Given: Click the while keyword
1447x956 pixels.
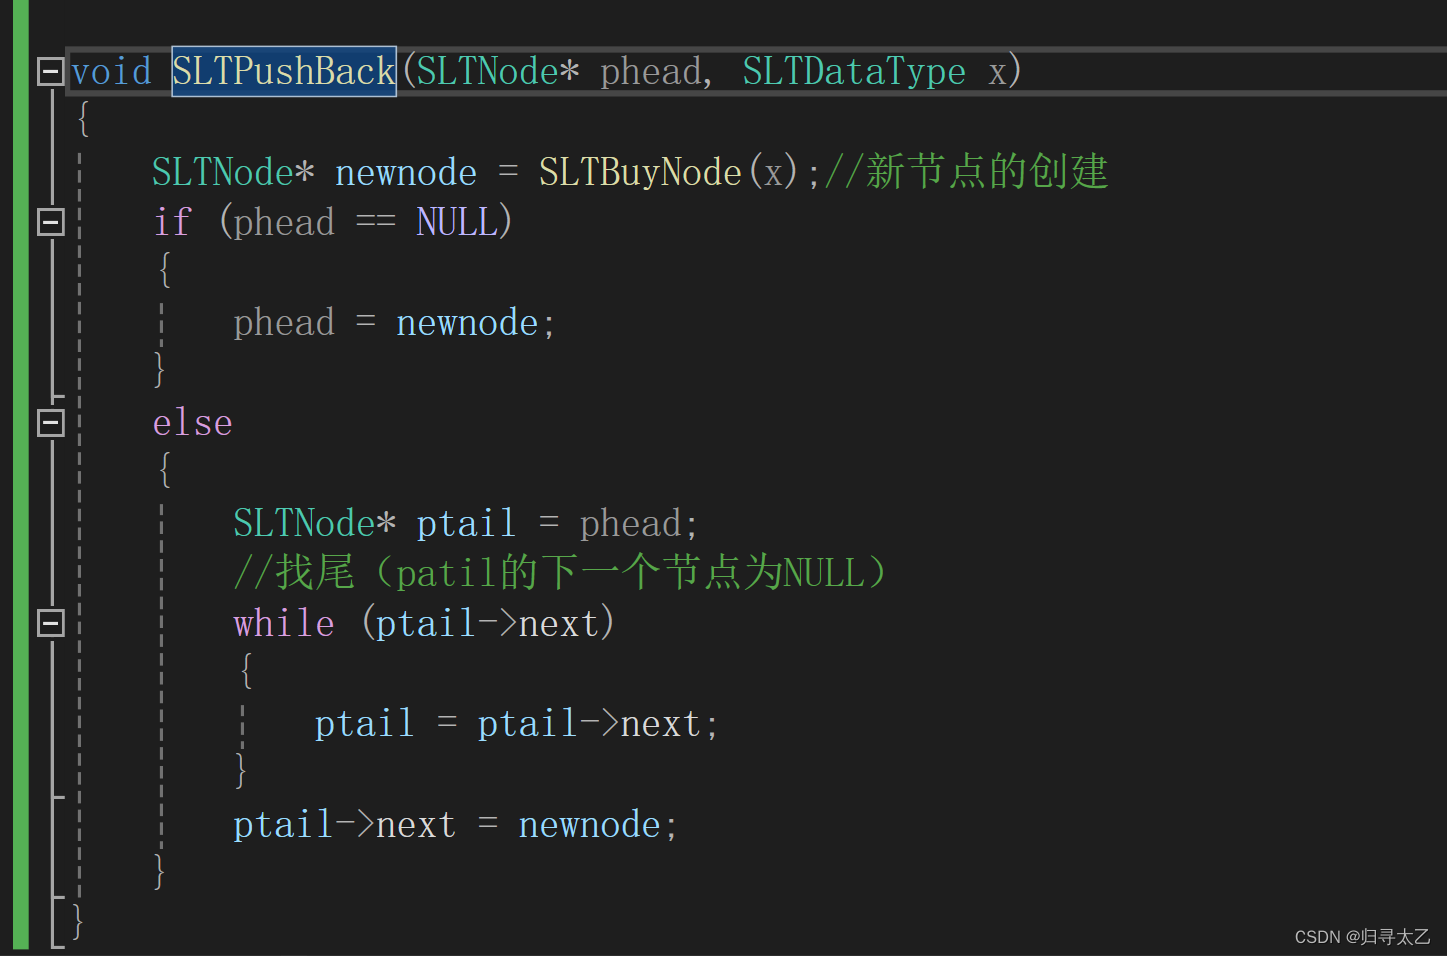Looking at the screenshot, I should (x=284, y=623).
